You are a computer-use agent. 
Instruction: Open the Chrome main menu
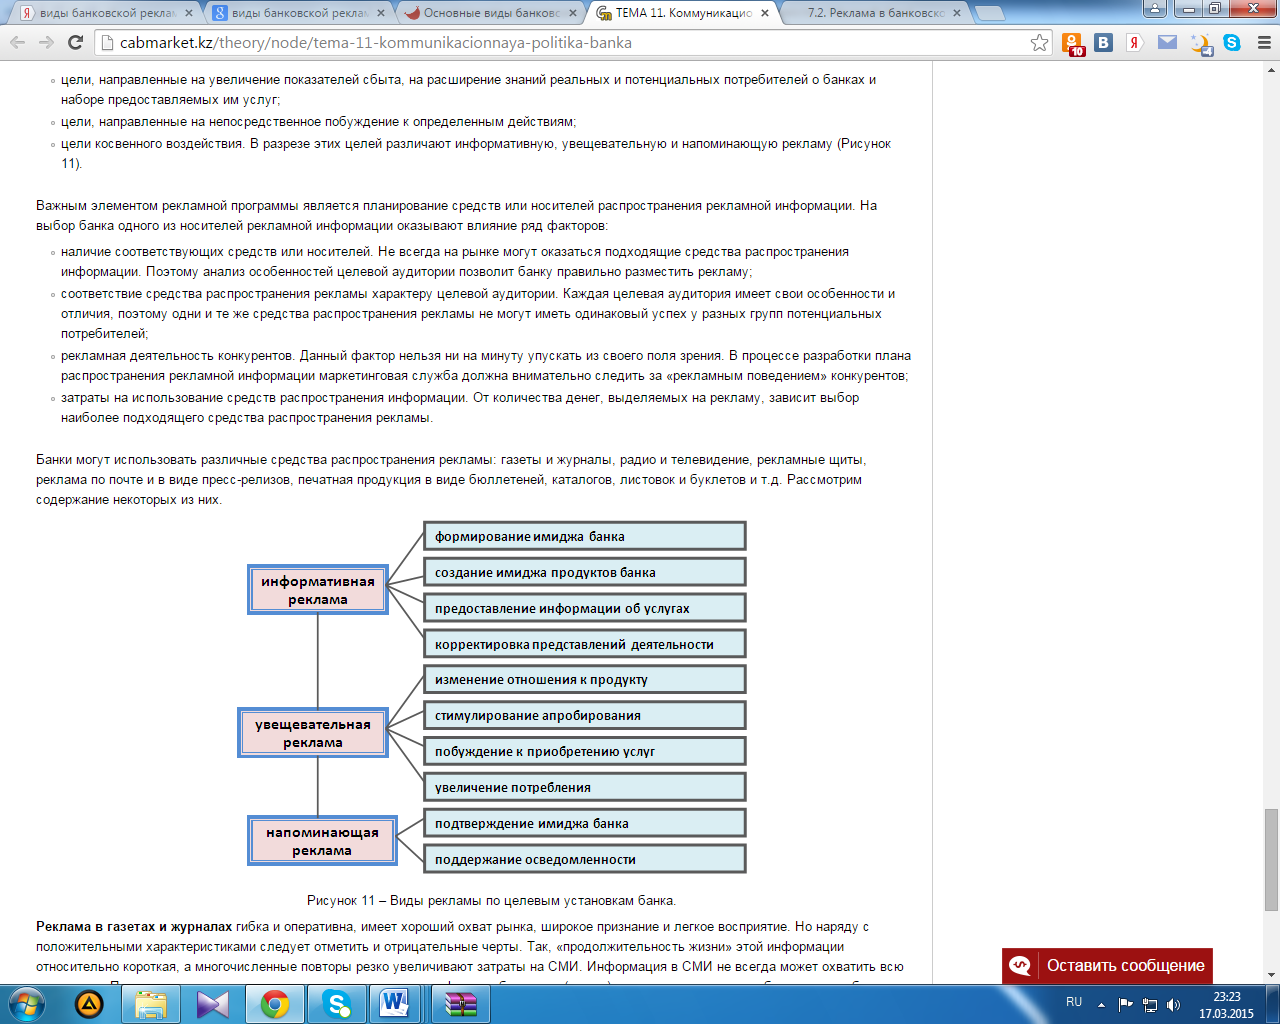coord(1263,42)
